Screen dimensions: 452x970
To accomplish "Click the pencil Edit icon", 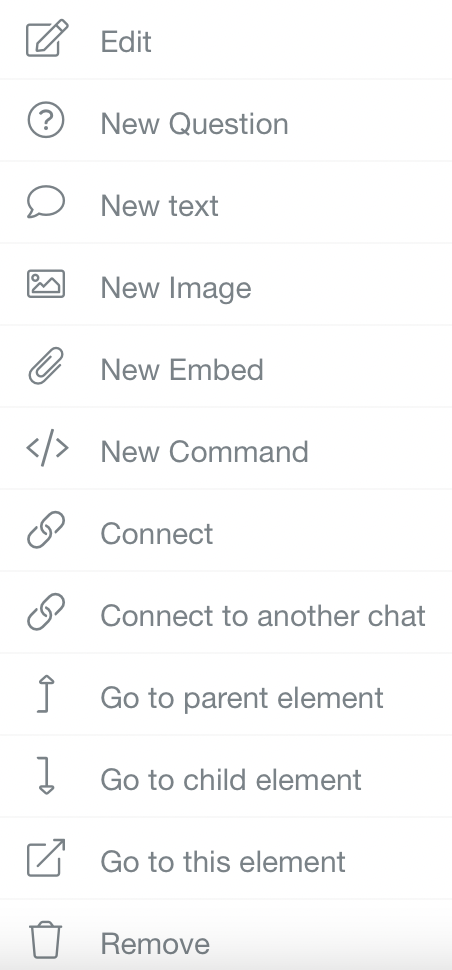I will pos(46,38).
